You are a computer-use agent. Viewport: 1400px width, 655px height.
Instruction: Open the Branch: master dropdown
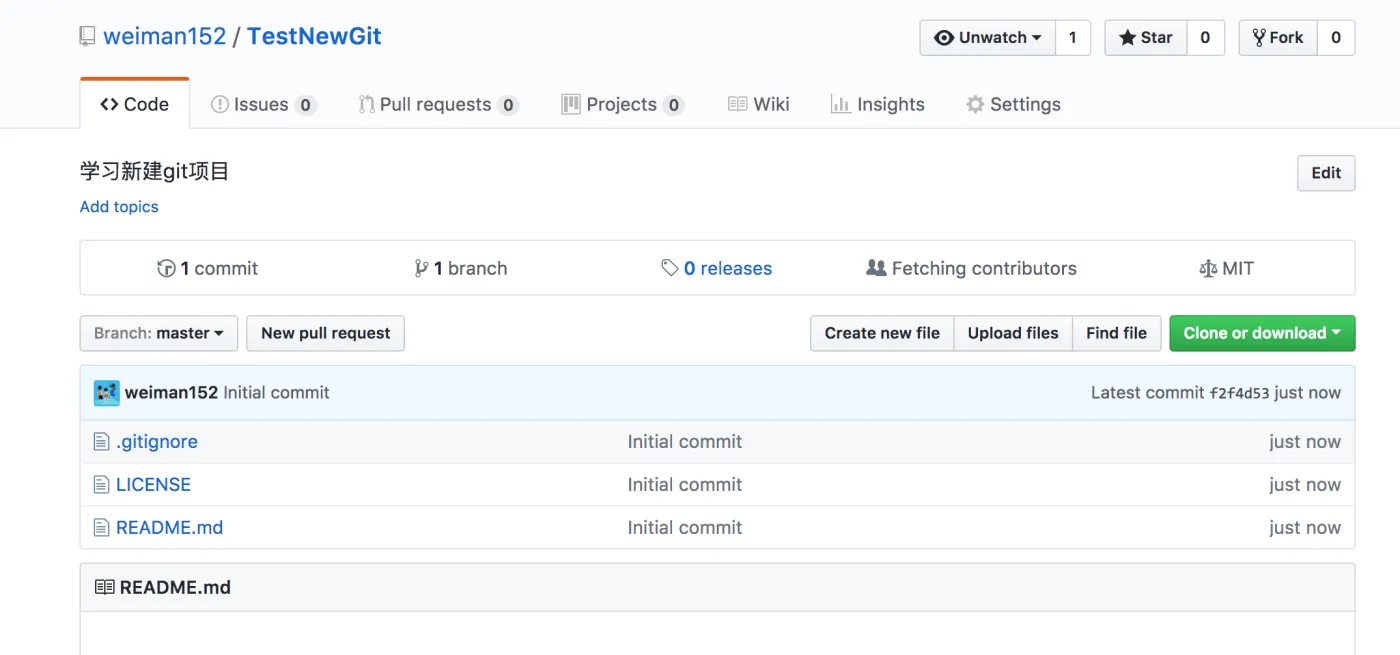[159, 333]
